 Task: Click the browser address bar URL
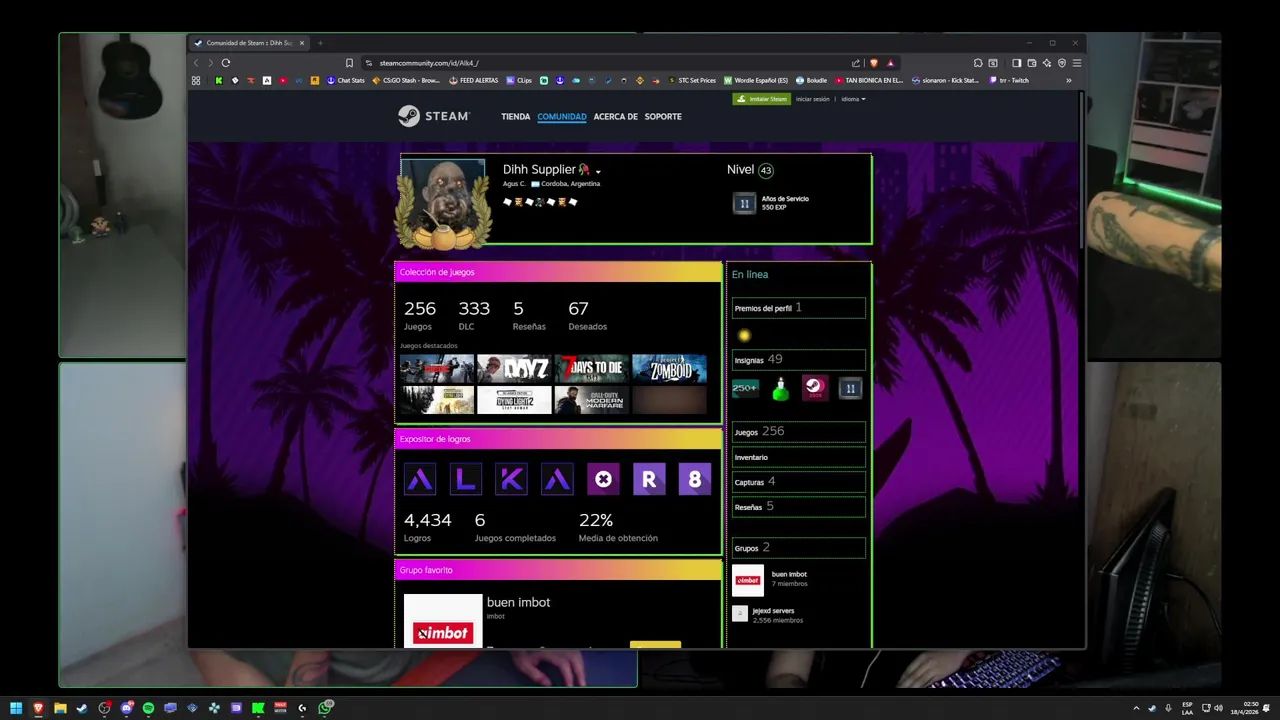pos(429,63)
